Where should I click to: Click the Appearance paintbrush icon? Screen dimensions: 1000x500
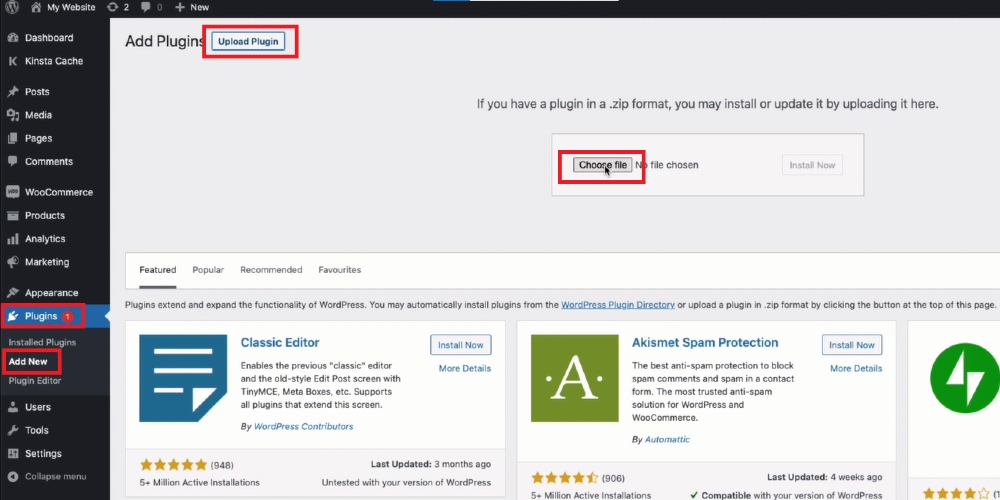pyautogui.click(x=12, y=293)
